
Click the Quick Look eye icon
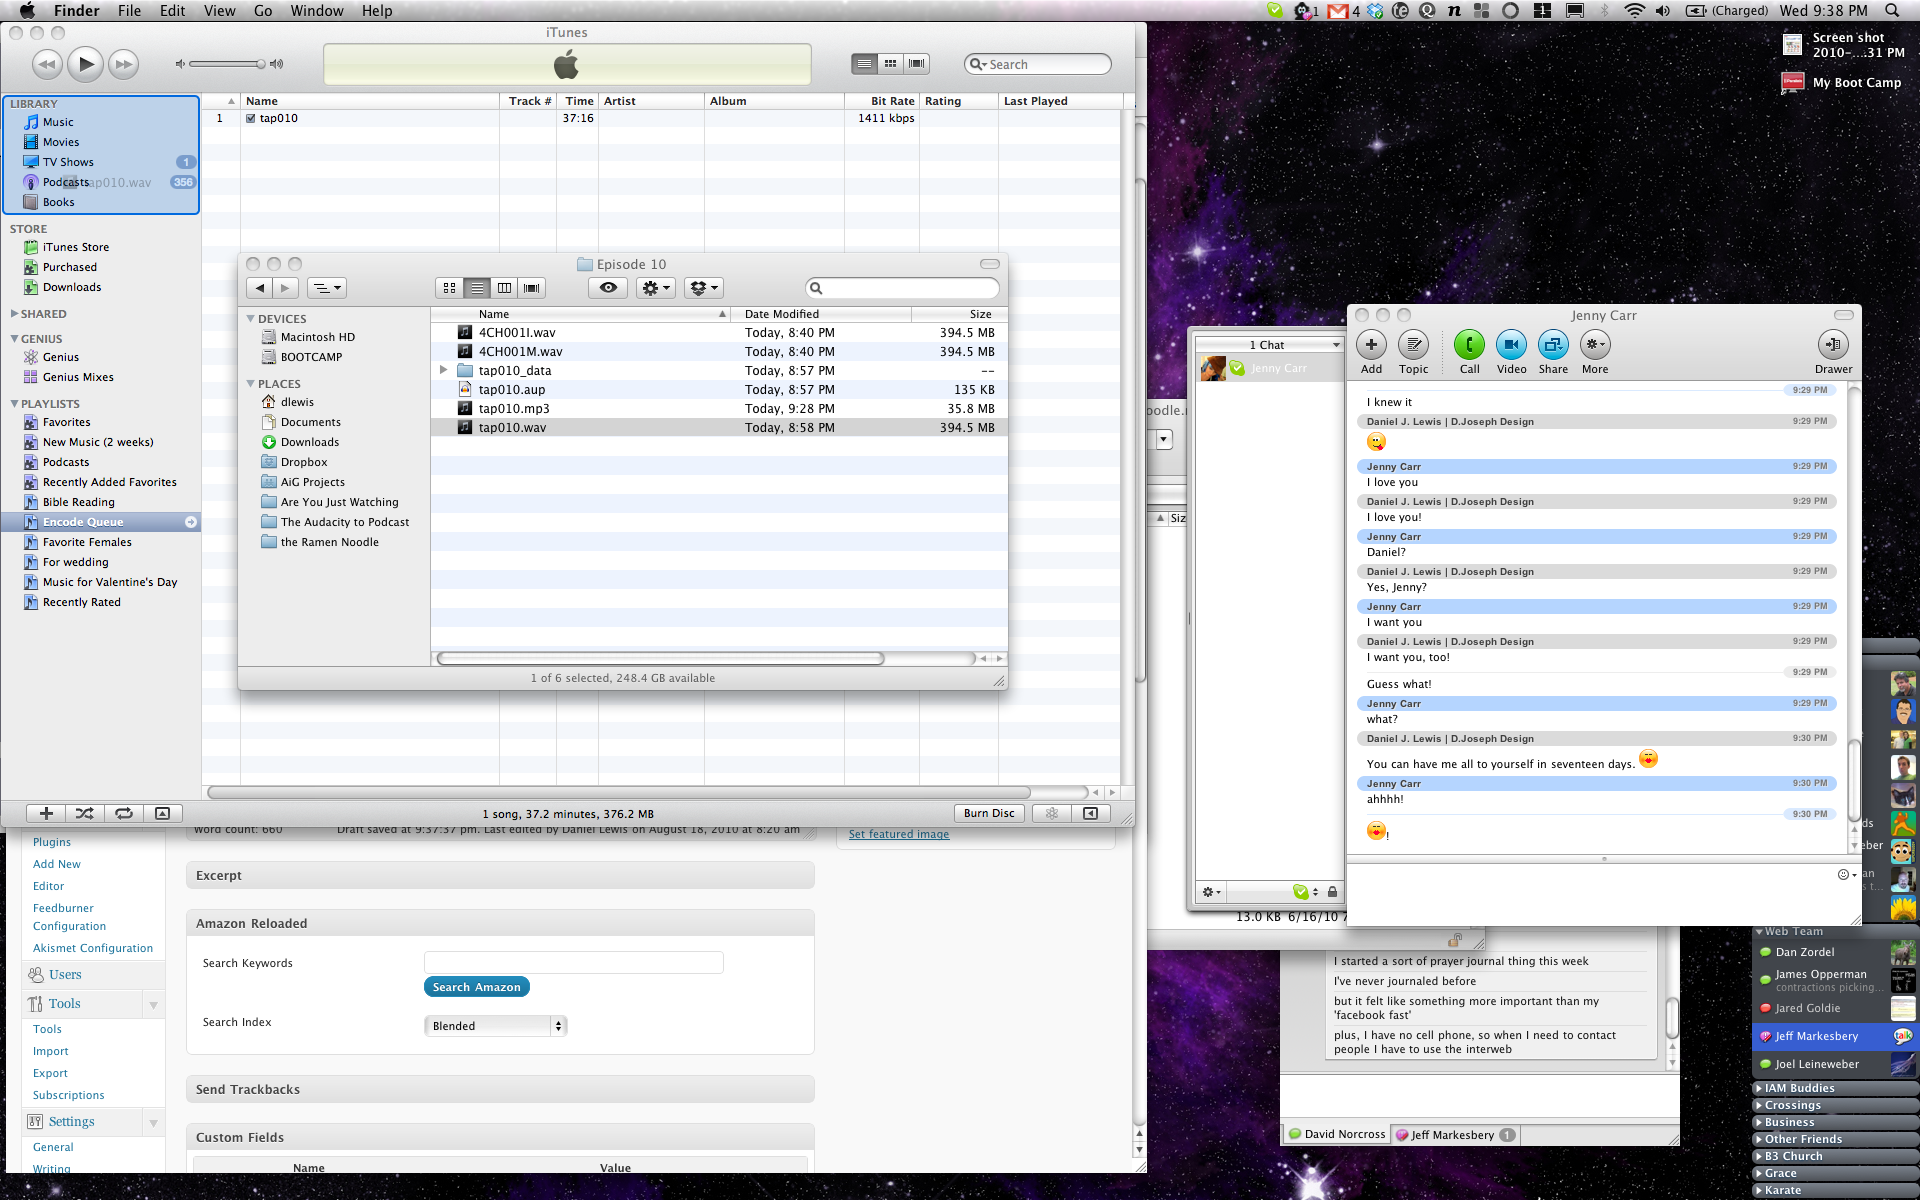point(608,288)
